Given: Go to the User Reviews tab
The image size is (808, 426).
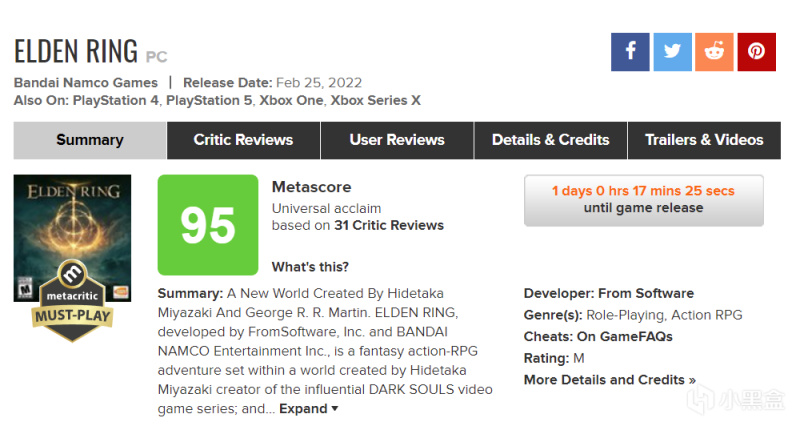Looking at the screenshot, I should tap(397, 140).
